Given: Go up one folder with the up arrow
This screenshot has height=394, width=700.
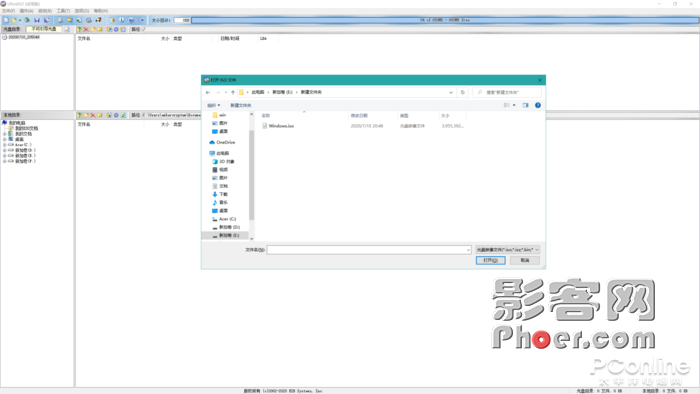Looking at the screenshot, I should [233, 92].
